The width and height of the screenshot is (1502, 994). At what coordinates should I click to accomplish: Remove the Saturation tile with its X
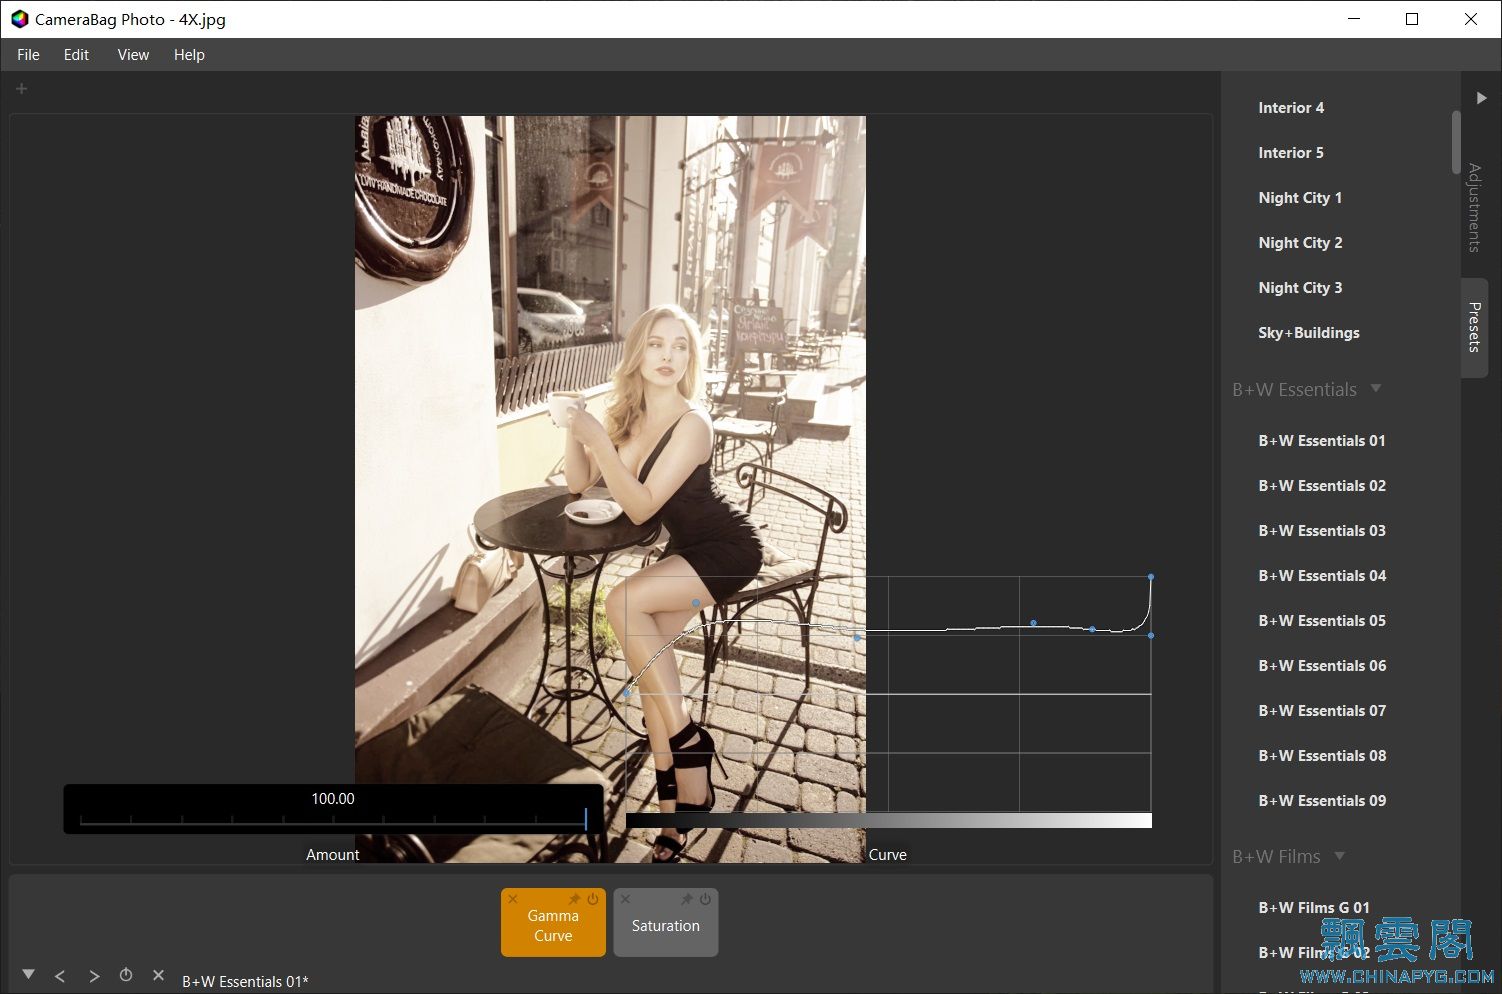click(x=625, y=899)
